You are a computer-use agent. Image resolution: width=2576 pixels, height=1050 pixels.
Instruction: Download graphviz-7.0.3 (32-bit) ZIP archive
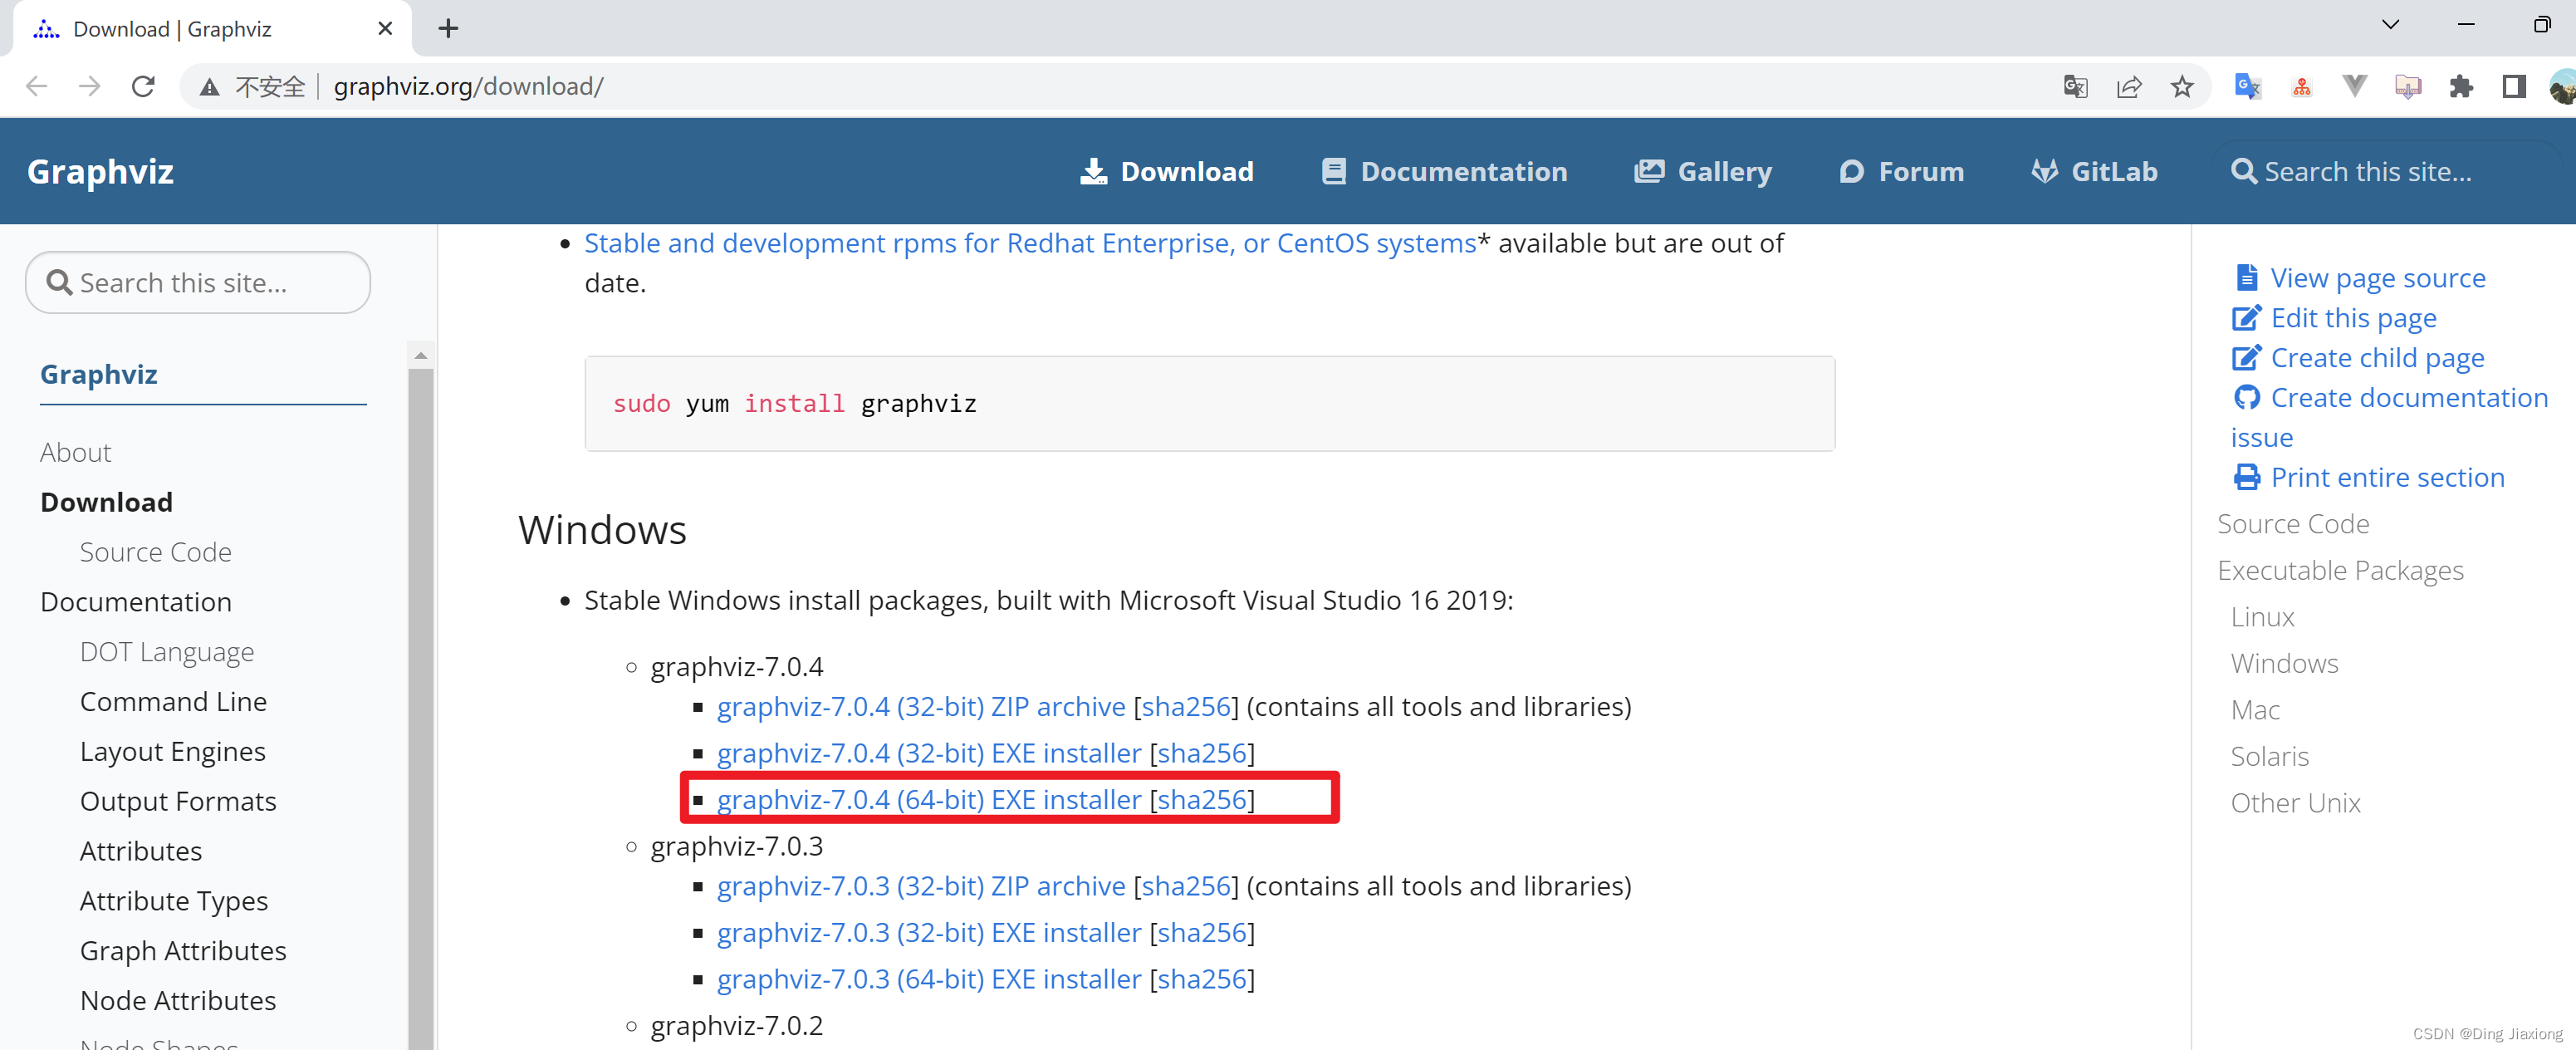click(921, 886)
